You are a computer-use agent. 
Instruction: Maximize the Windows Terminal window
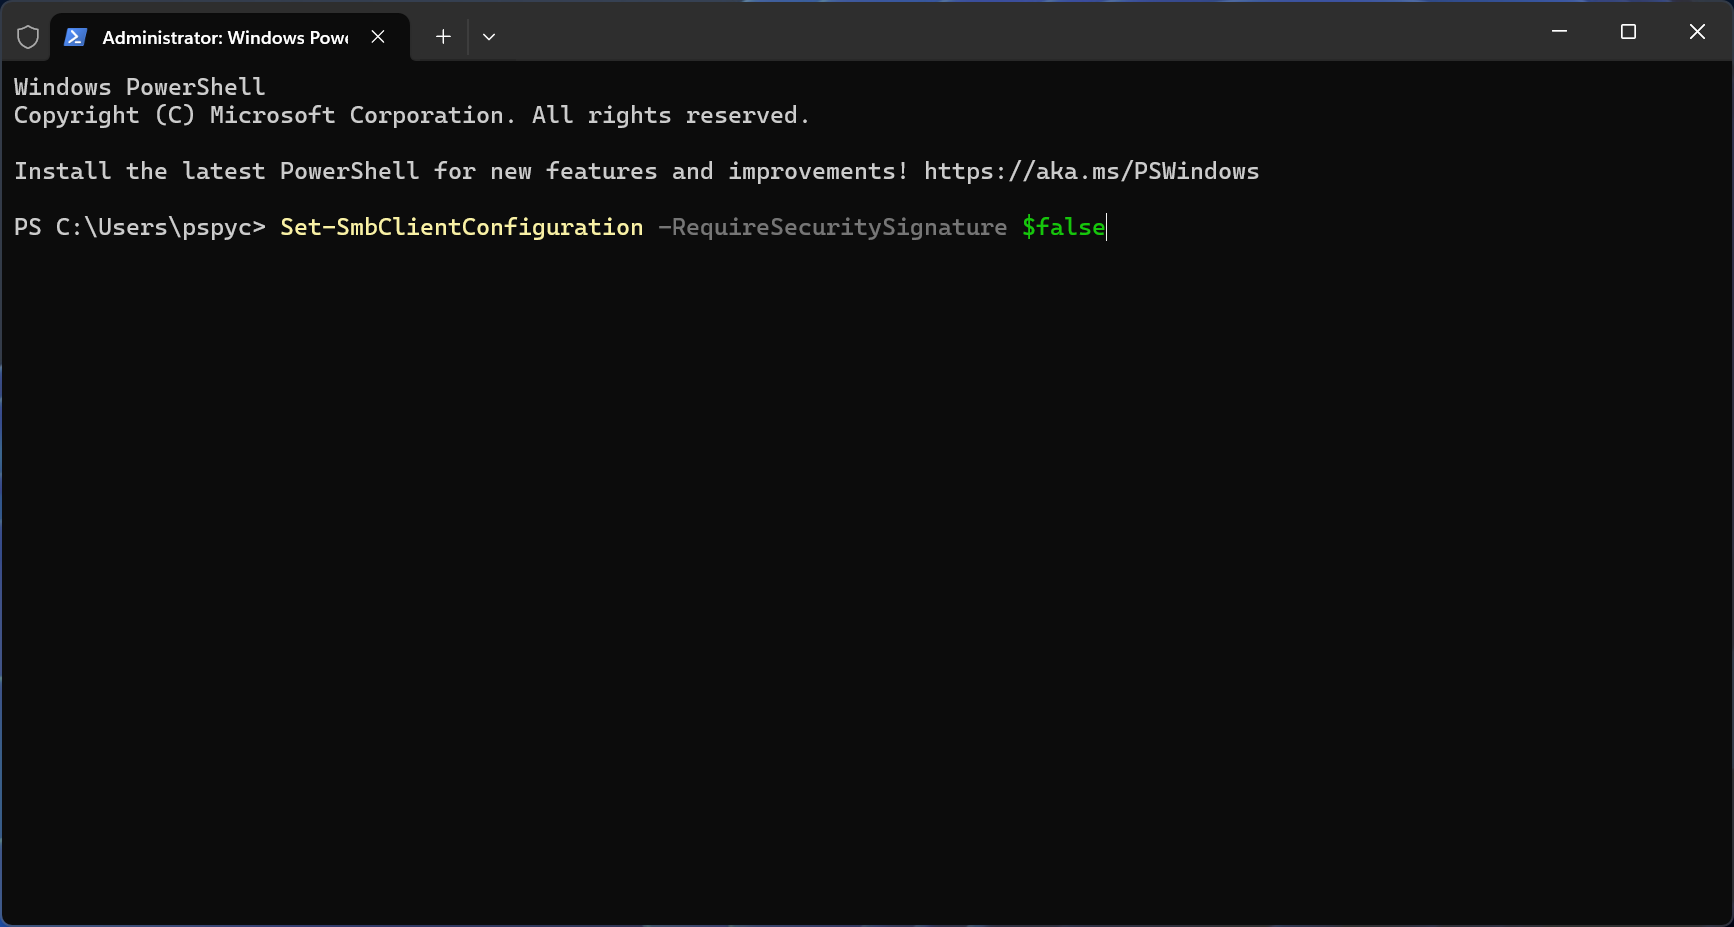(1628, 31)
